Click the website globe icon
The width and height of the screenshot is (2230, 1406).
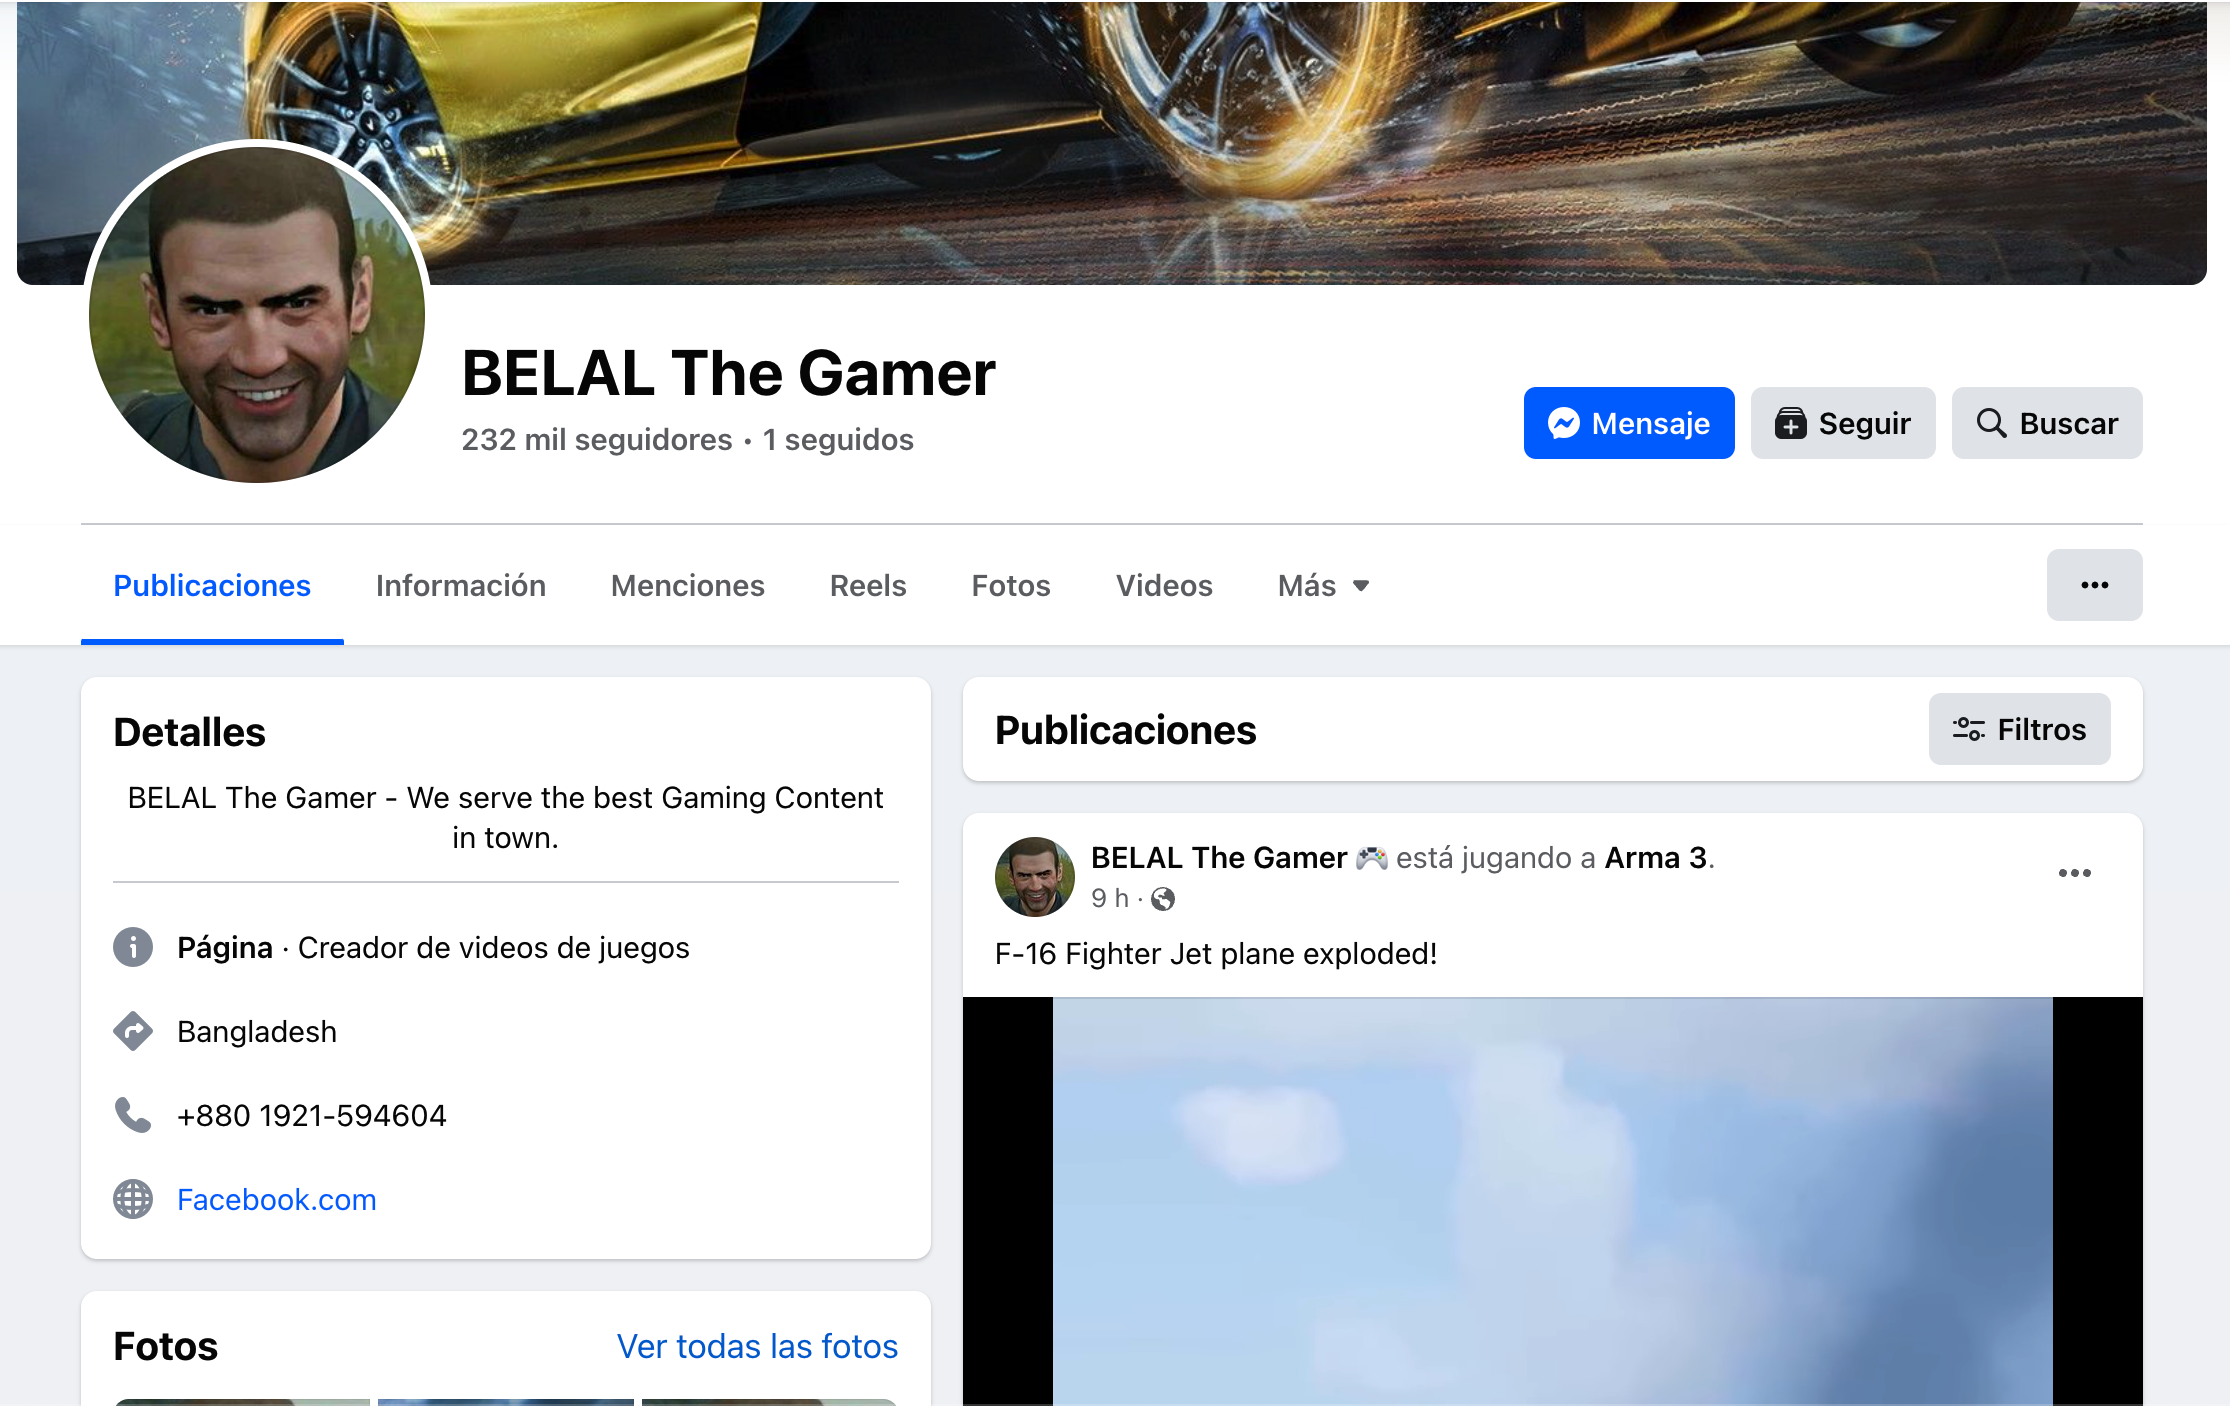pos(133,1199)
